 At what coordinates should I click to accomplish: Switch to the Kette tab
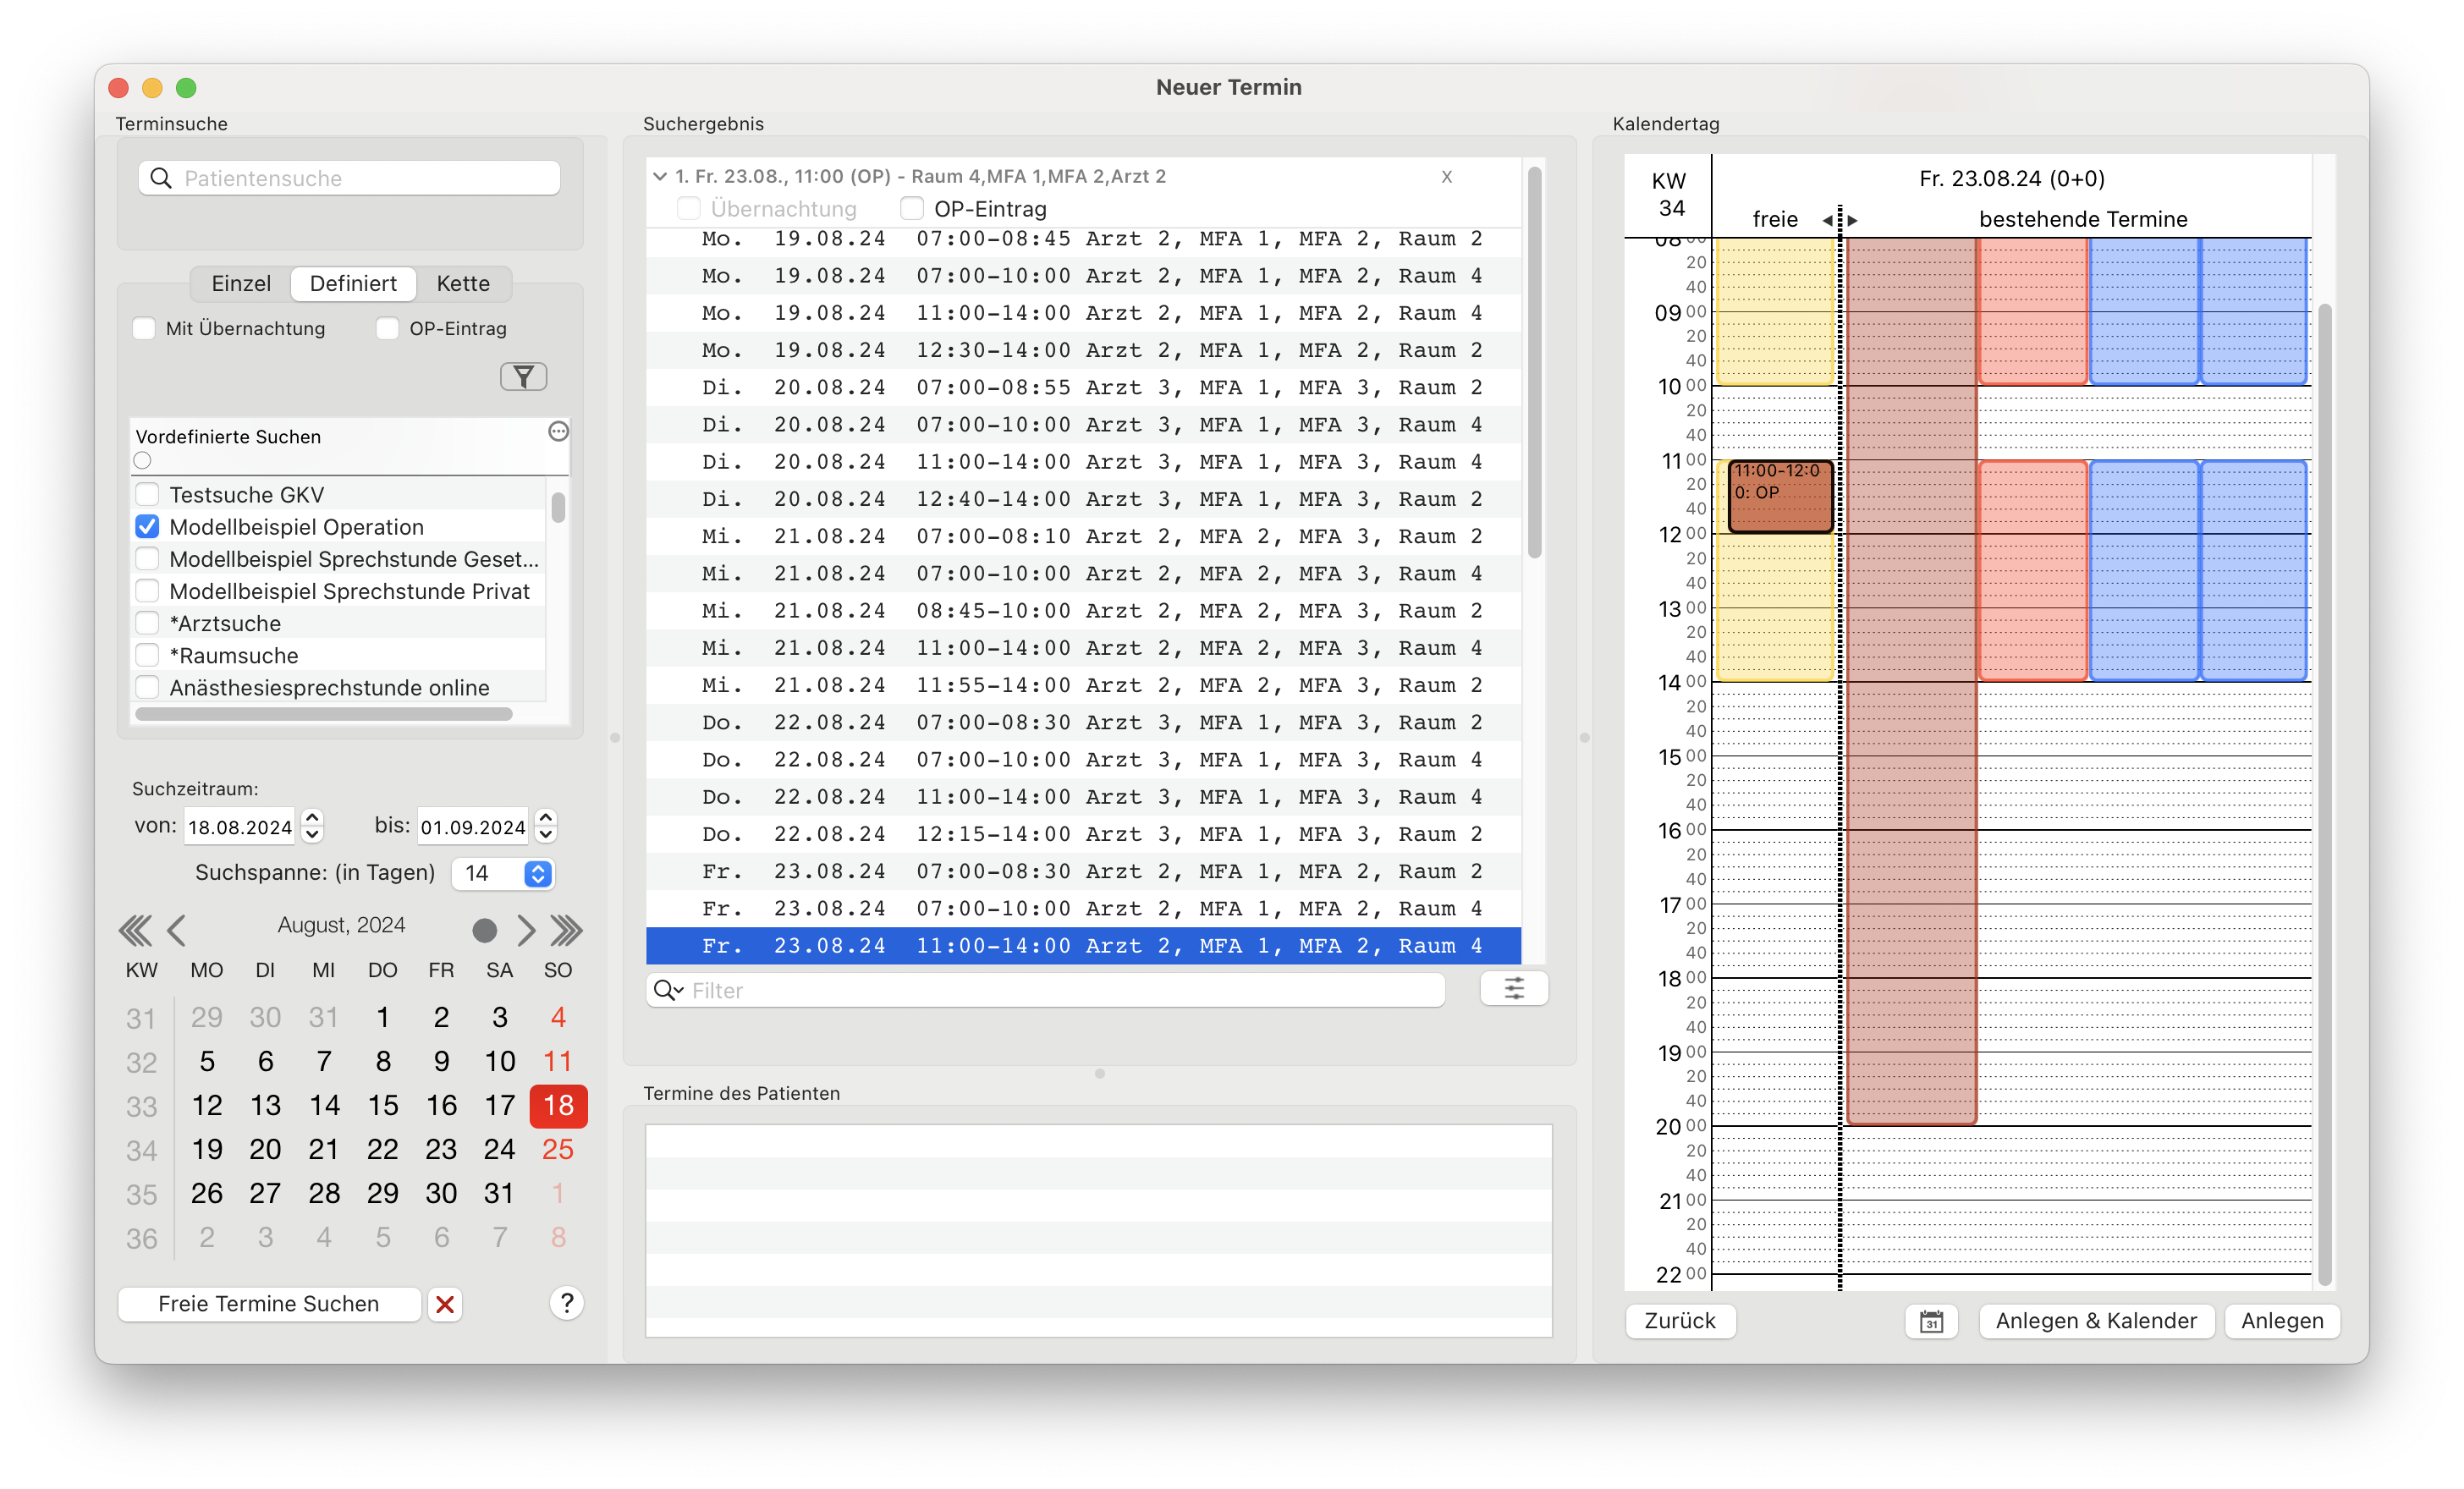point(463,283)
